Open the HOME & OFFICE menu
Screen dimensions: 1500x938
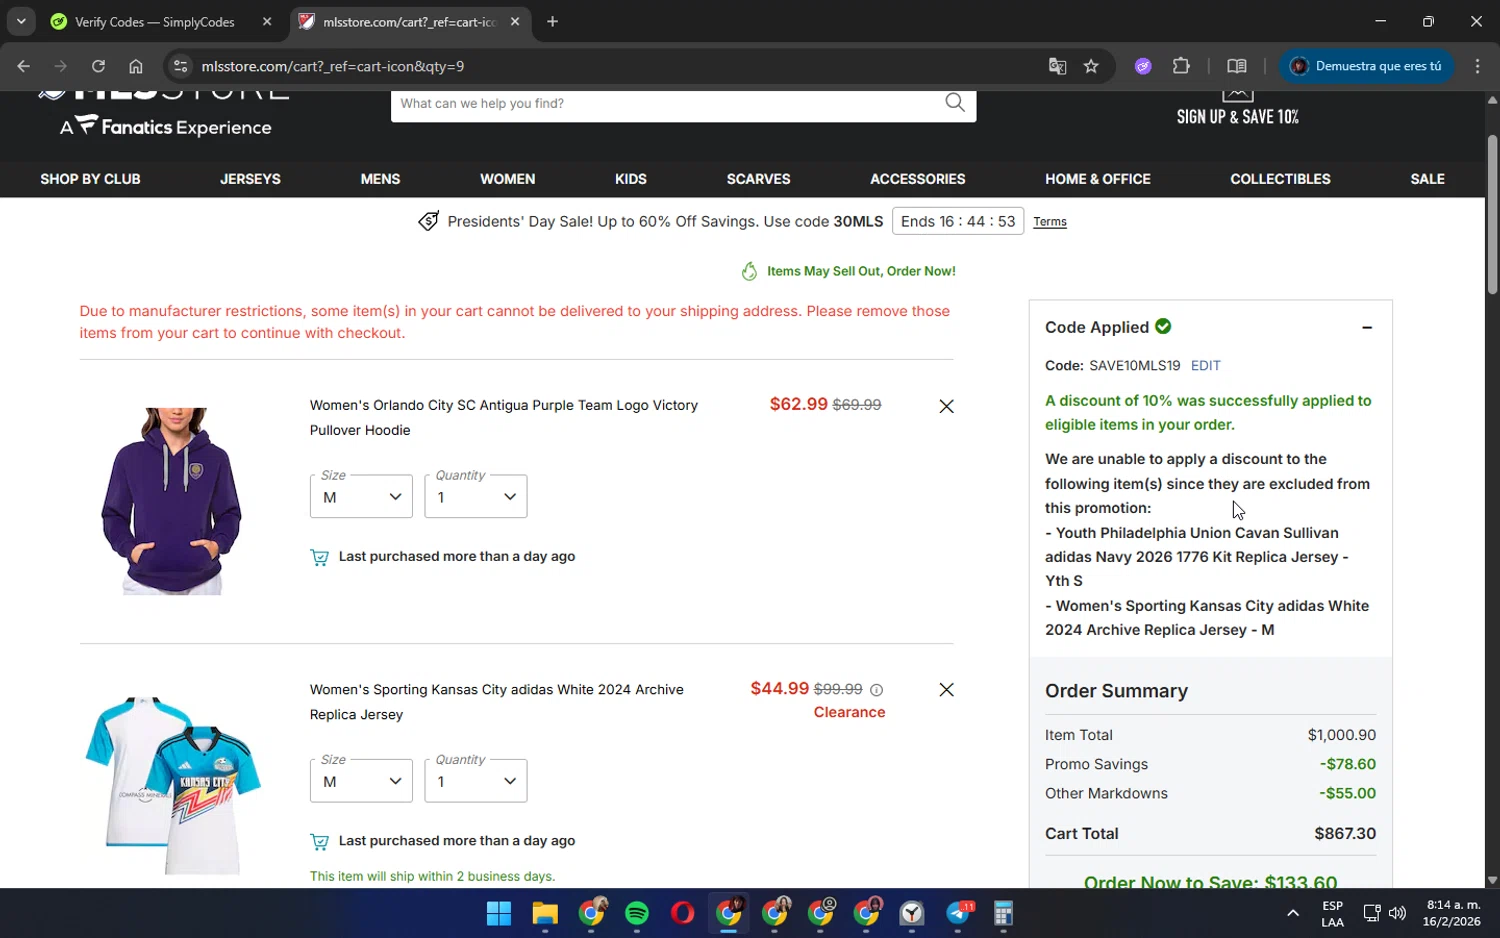pos(1097,179)
